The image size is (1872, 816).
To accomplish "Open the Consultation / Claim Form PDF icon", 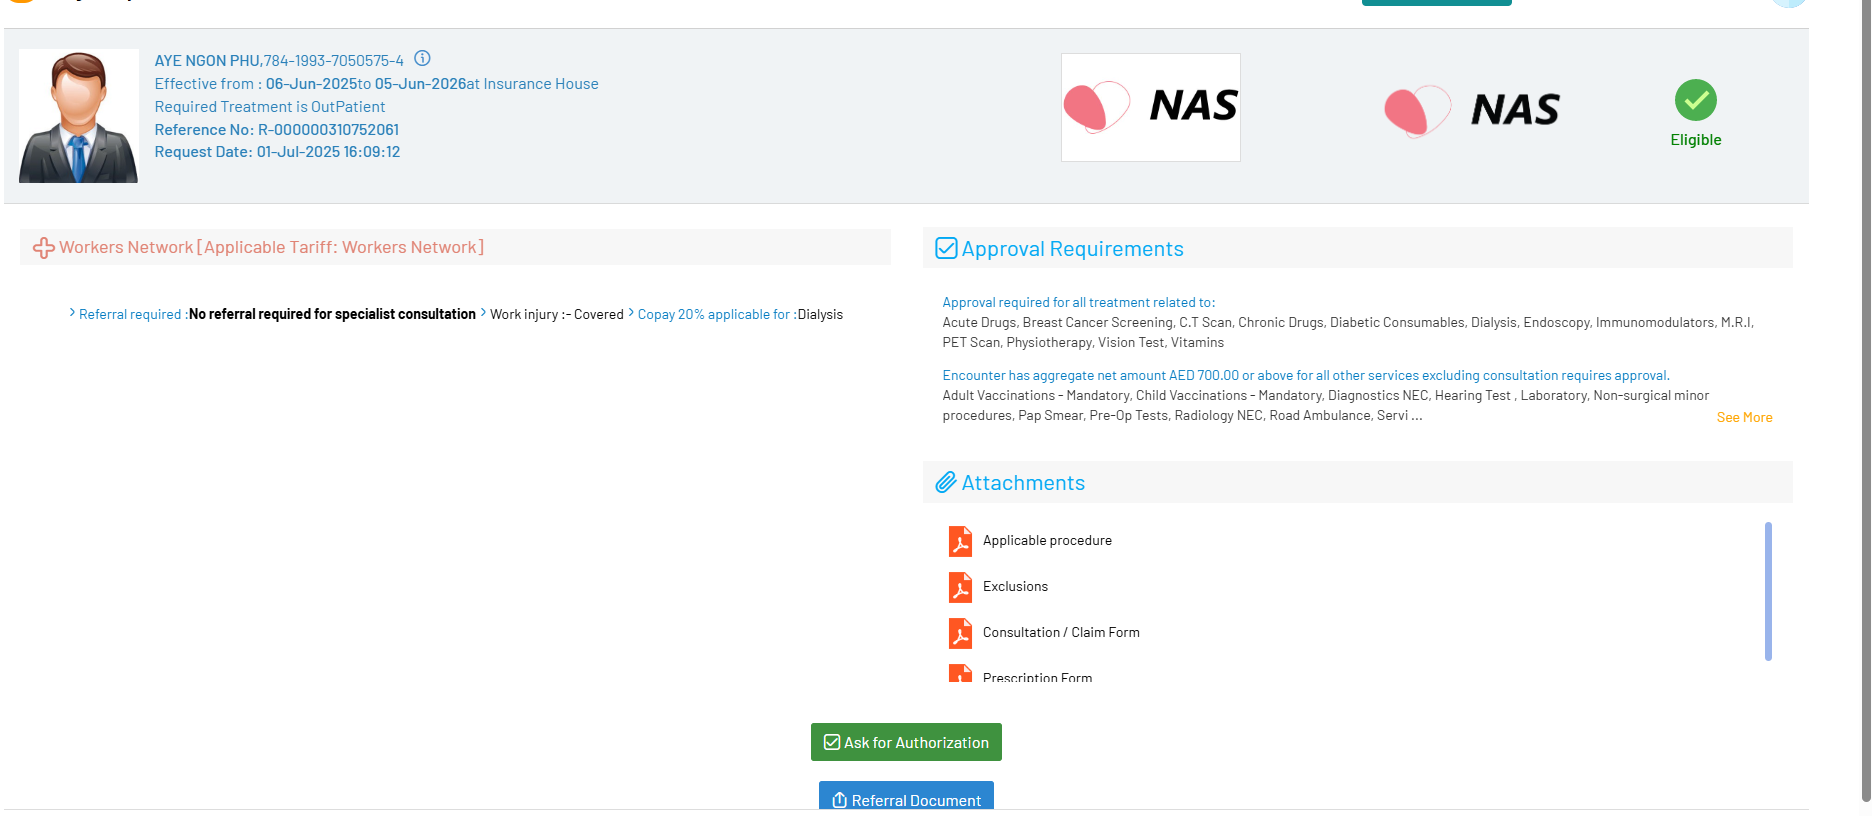I will point(960,633).
